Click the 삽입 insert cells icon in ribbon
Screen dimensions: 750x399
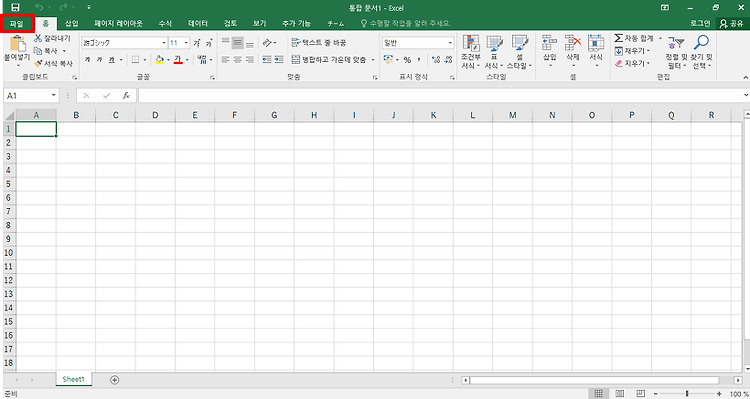click(550, 43)
